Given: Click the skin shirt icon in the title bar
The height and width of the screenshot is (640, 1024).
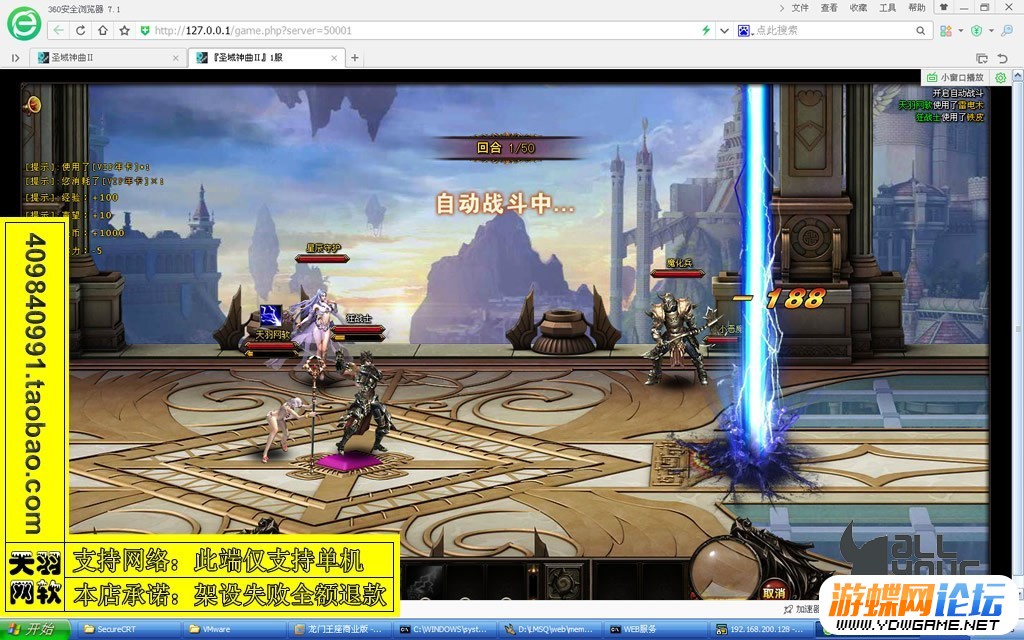Looking at the screenshot, I should click(x=944, y=7).
